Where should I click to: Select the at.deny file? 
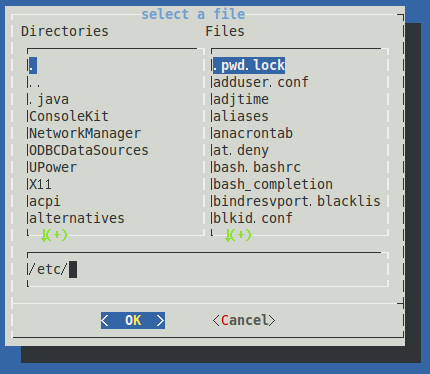(x=241, y=150)
